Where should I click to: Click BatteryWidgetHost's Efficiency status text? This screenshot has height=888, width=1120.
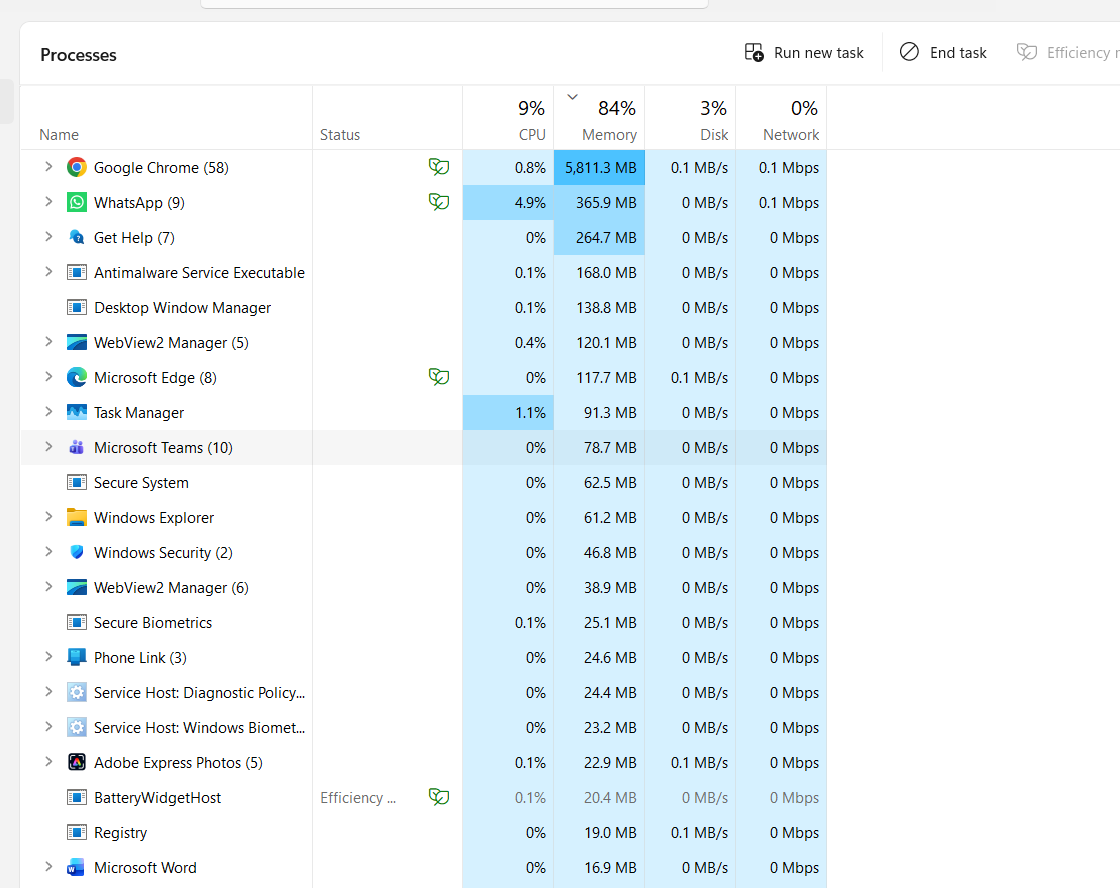coord(358,797)
